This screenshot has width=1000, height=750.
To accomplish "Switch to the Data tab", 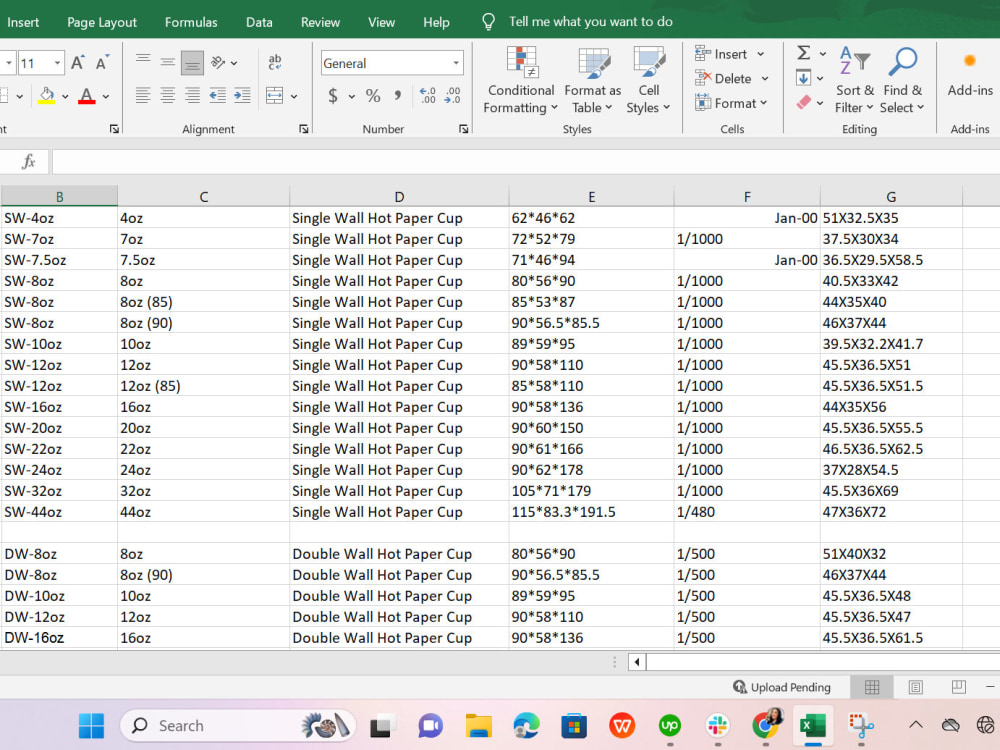I will click(x=259, y=22).
